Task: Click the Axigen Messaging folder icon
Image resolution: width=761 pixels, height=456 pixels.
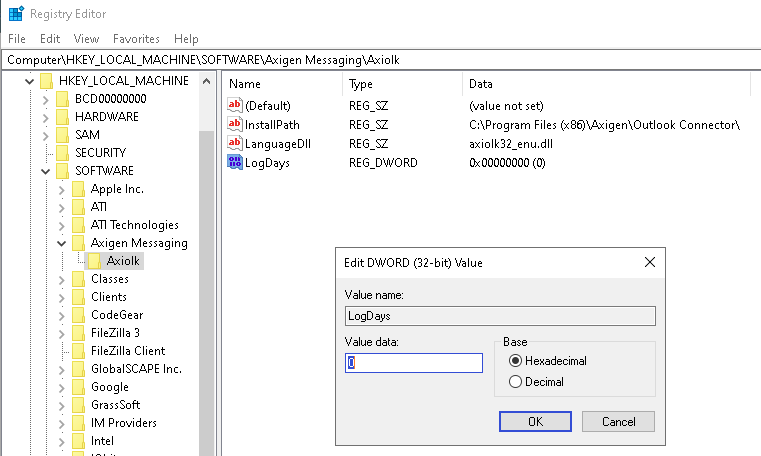Action: click(x=79, y=243)
